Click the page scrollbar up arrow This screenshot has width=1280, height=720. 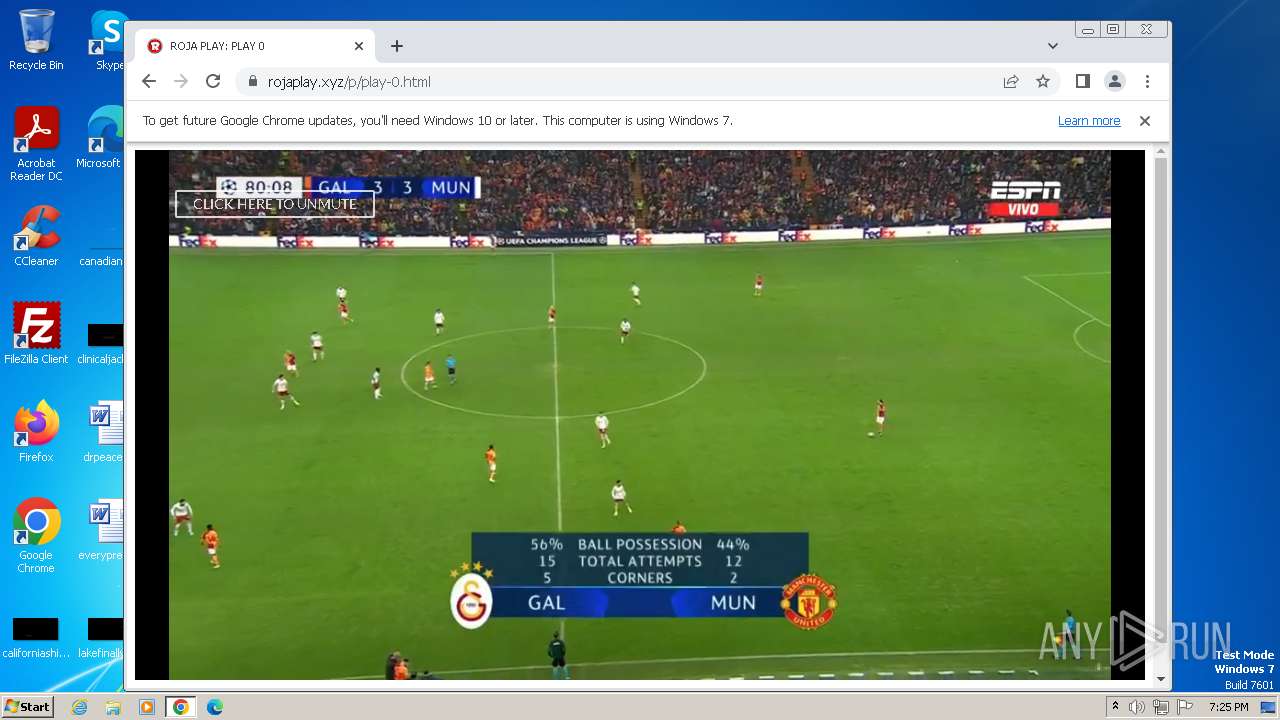click(x=1160, y=153)
